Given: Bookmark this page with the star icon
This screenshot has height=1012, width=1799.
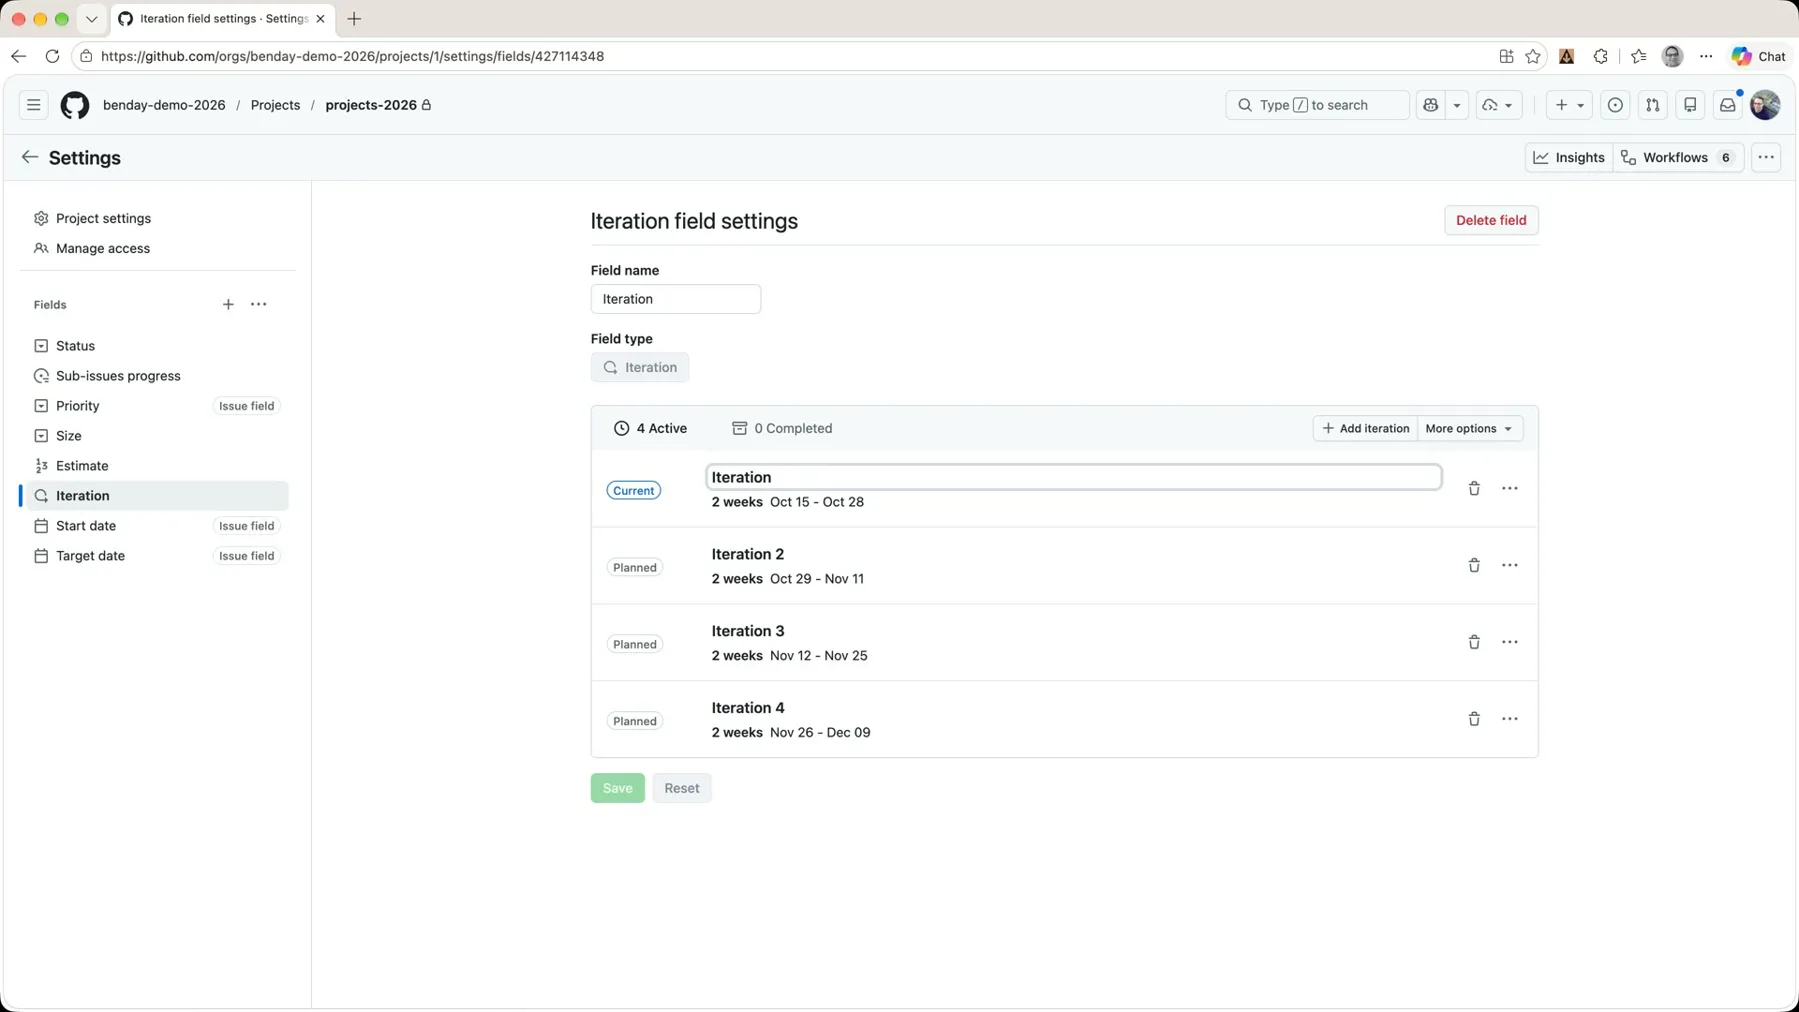Looking at the screenshot, I should 1533,56.
